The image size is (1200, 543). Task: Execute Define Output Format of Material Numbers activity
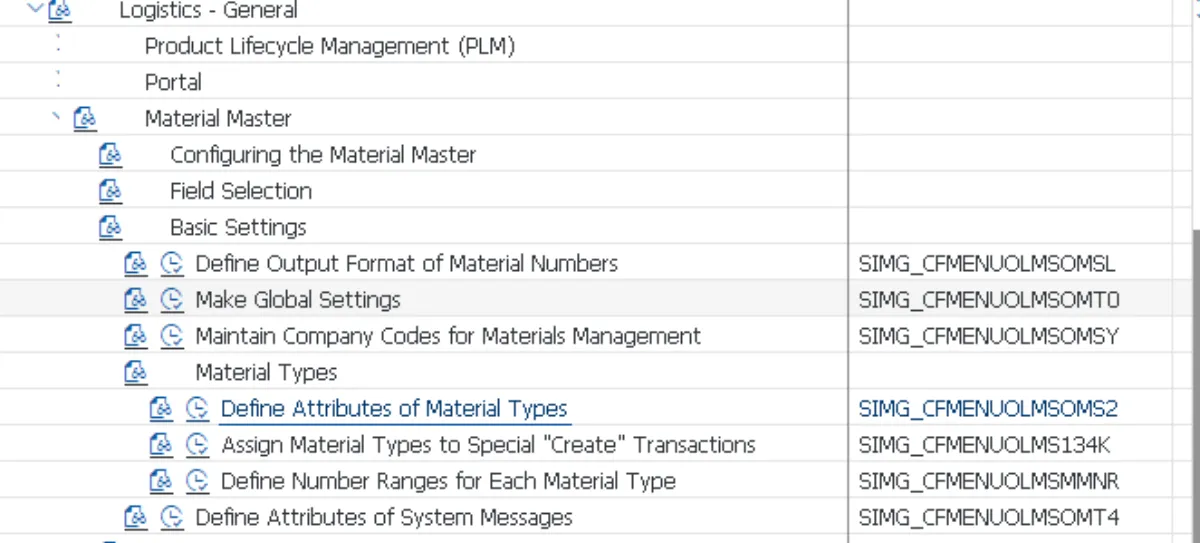pos(172,264)
